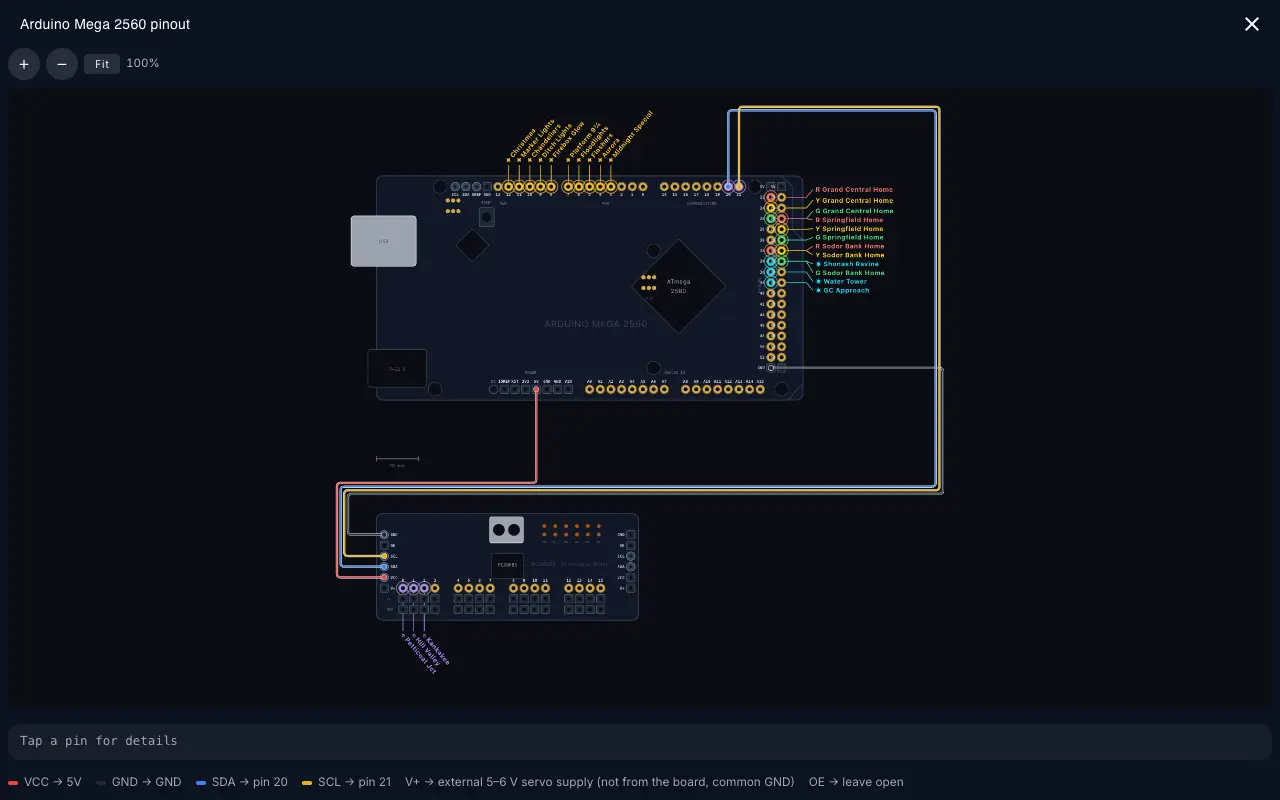Tap the red 5V power pin on the Mega
The image size is (1280, 800).
coord(536,389)
